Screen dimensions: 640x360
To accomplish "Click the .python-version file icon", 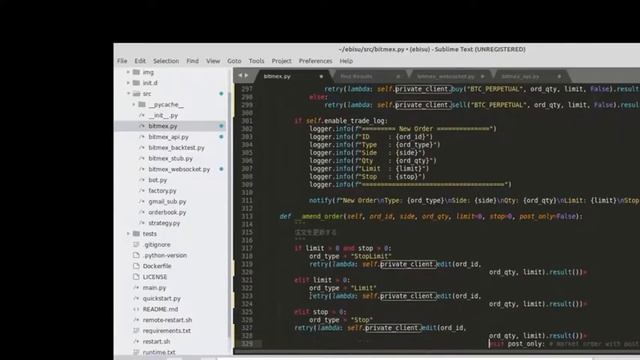I will coord(136,255).
